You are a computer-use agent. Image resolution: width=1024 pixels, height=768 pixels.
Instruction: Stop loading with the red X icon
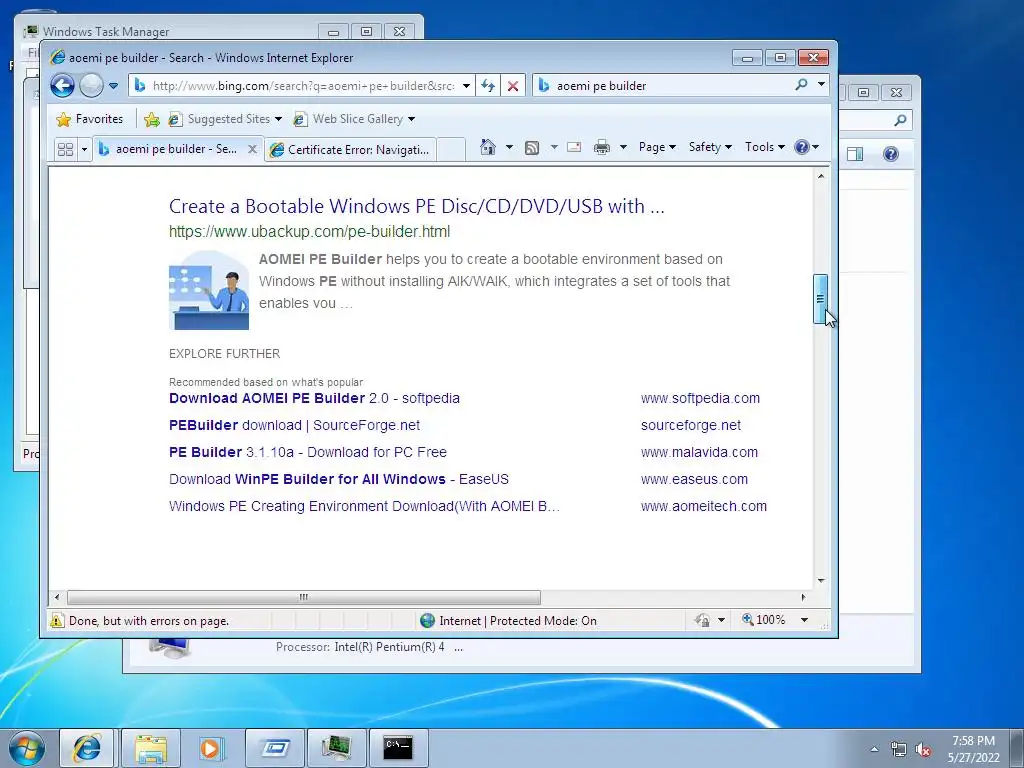point(513,86)
